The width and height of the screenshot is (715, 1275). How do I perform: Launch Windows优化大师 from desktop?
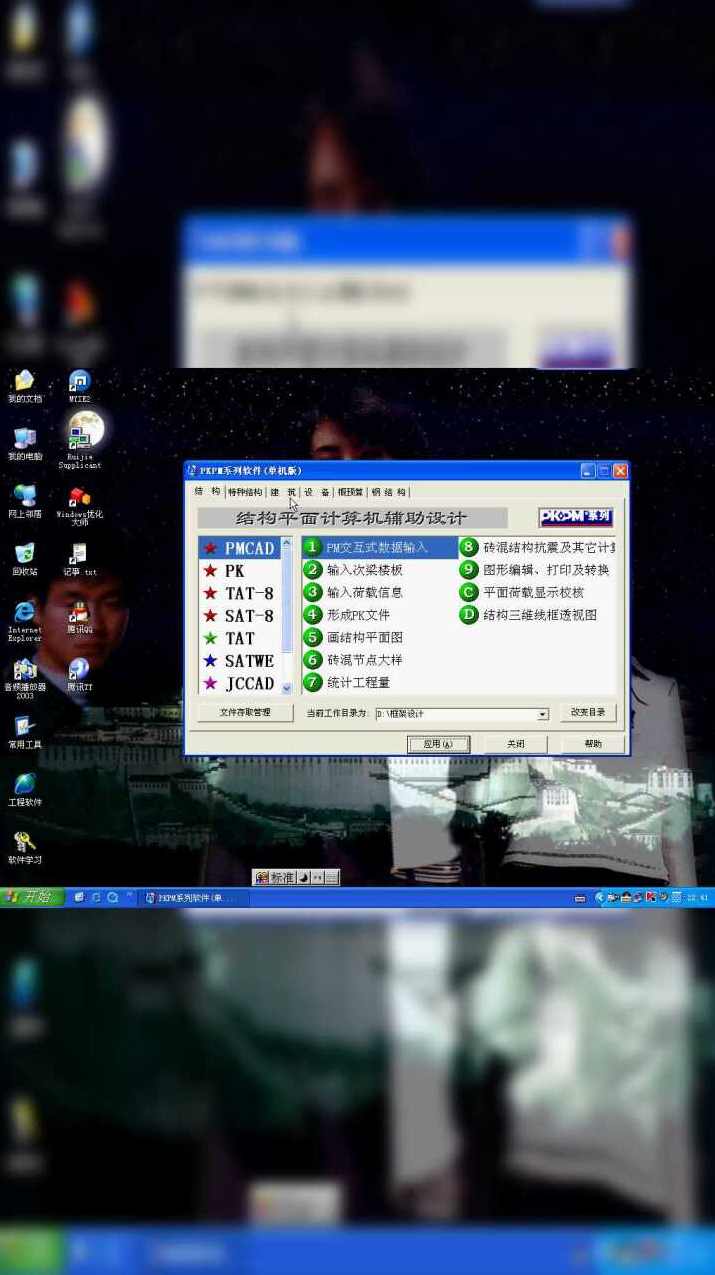click(80, 506)
